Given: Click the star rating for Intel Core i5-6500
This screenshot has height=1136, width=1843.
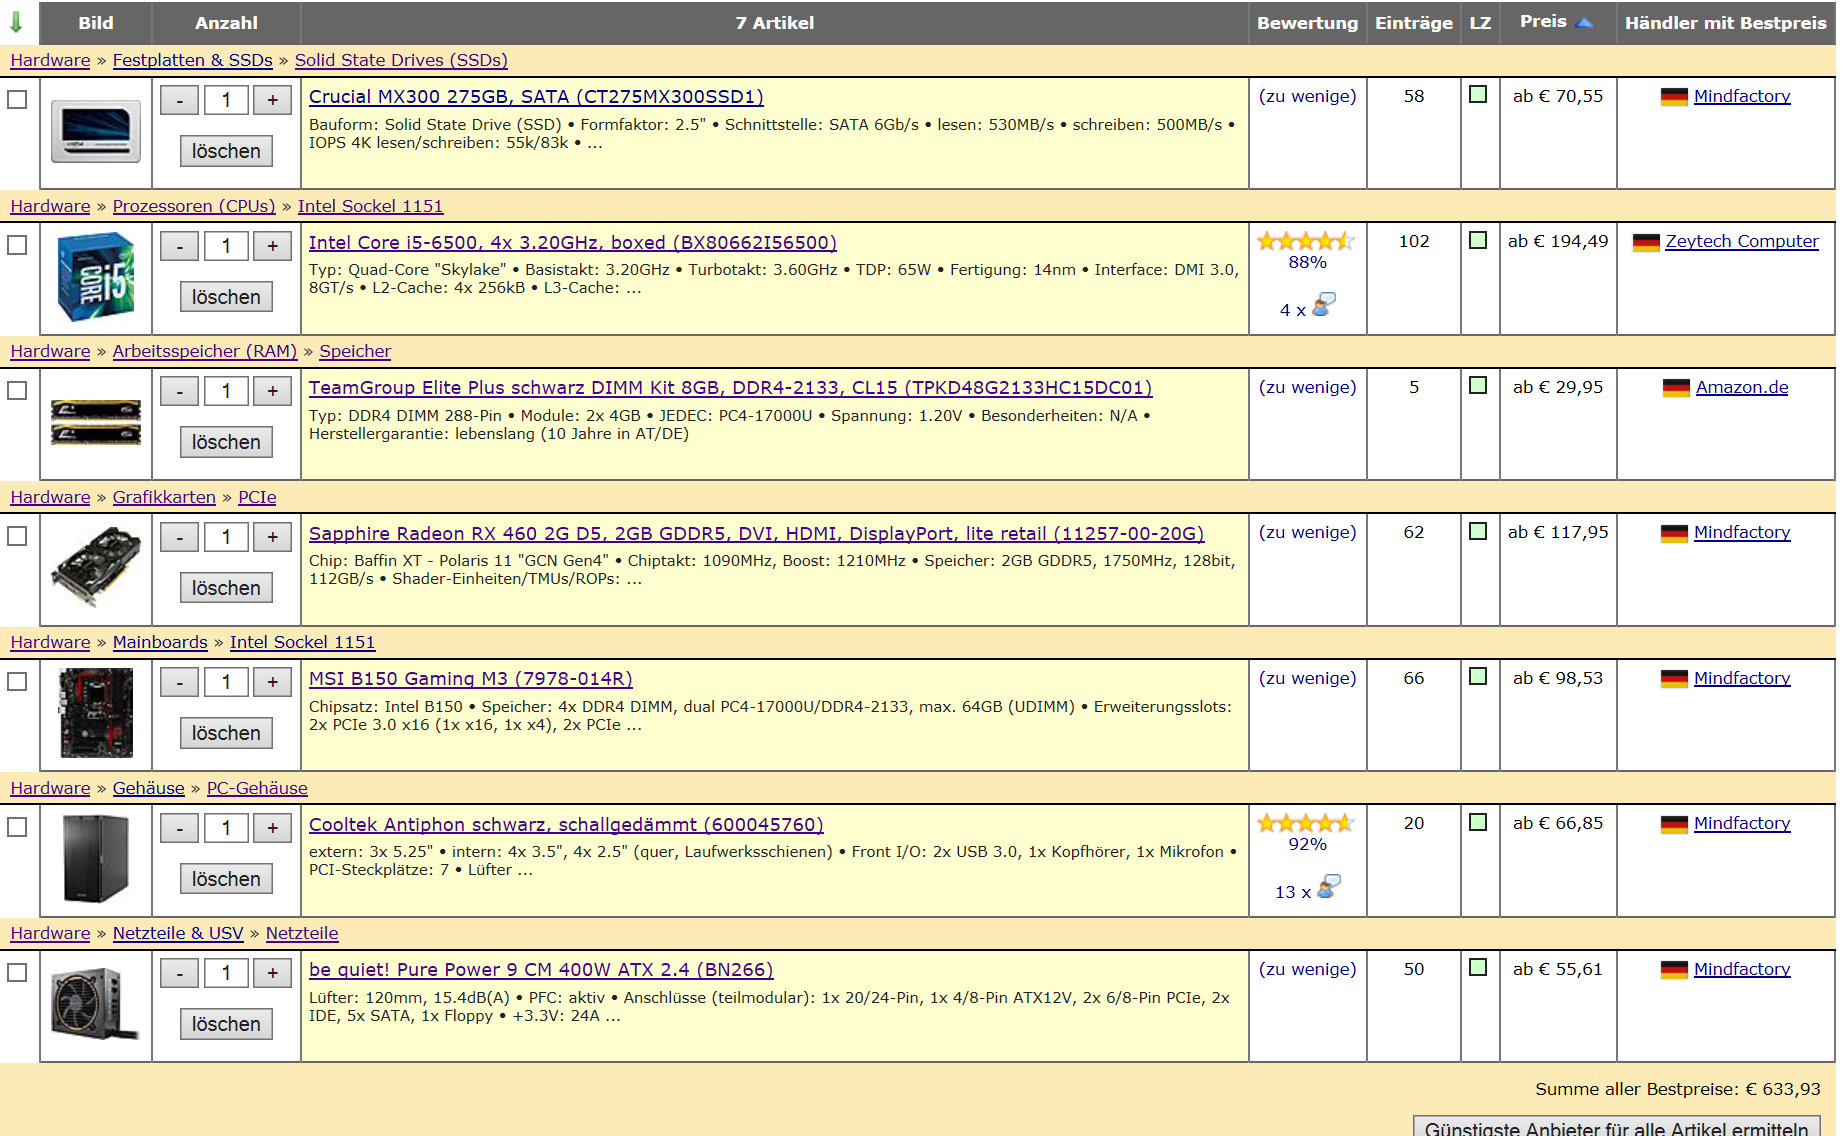Looking at the screenshot, I should click(x=1307, y=241).
